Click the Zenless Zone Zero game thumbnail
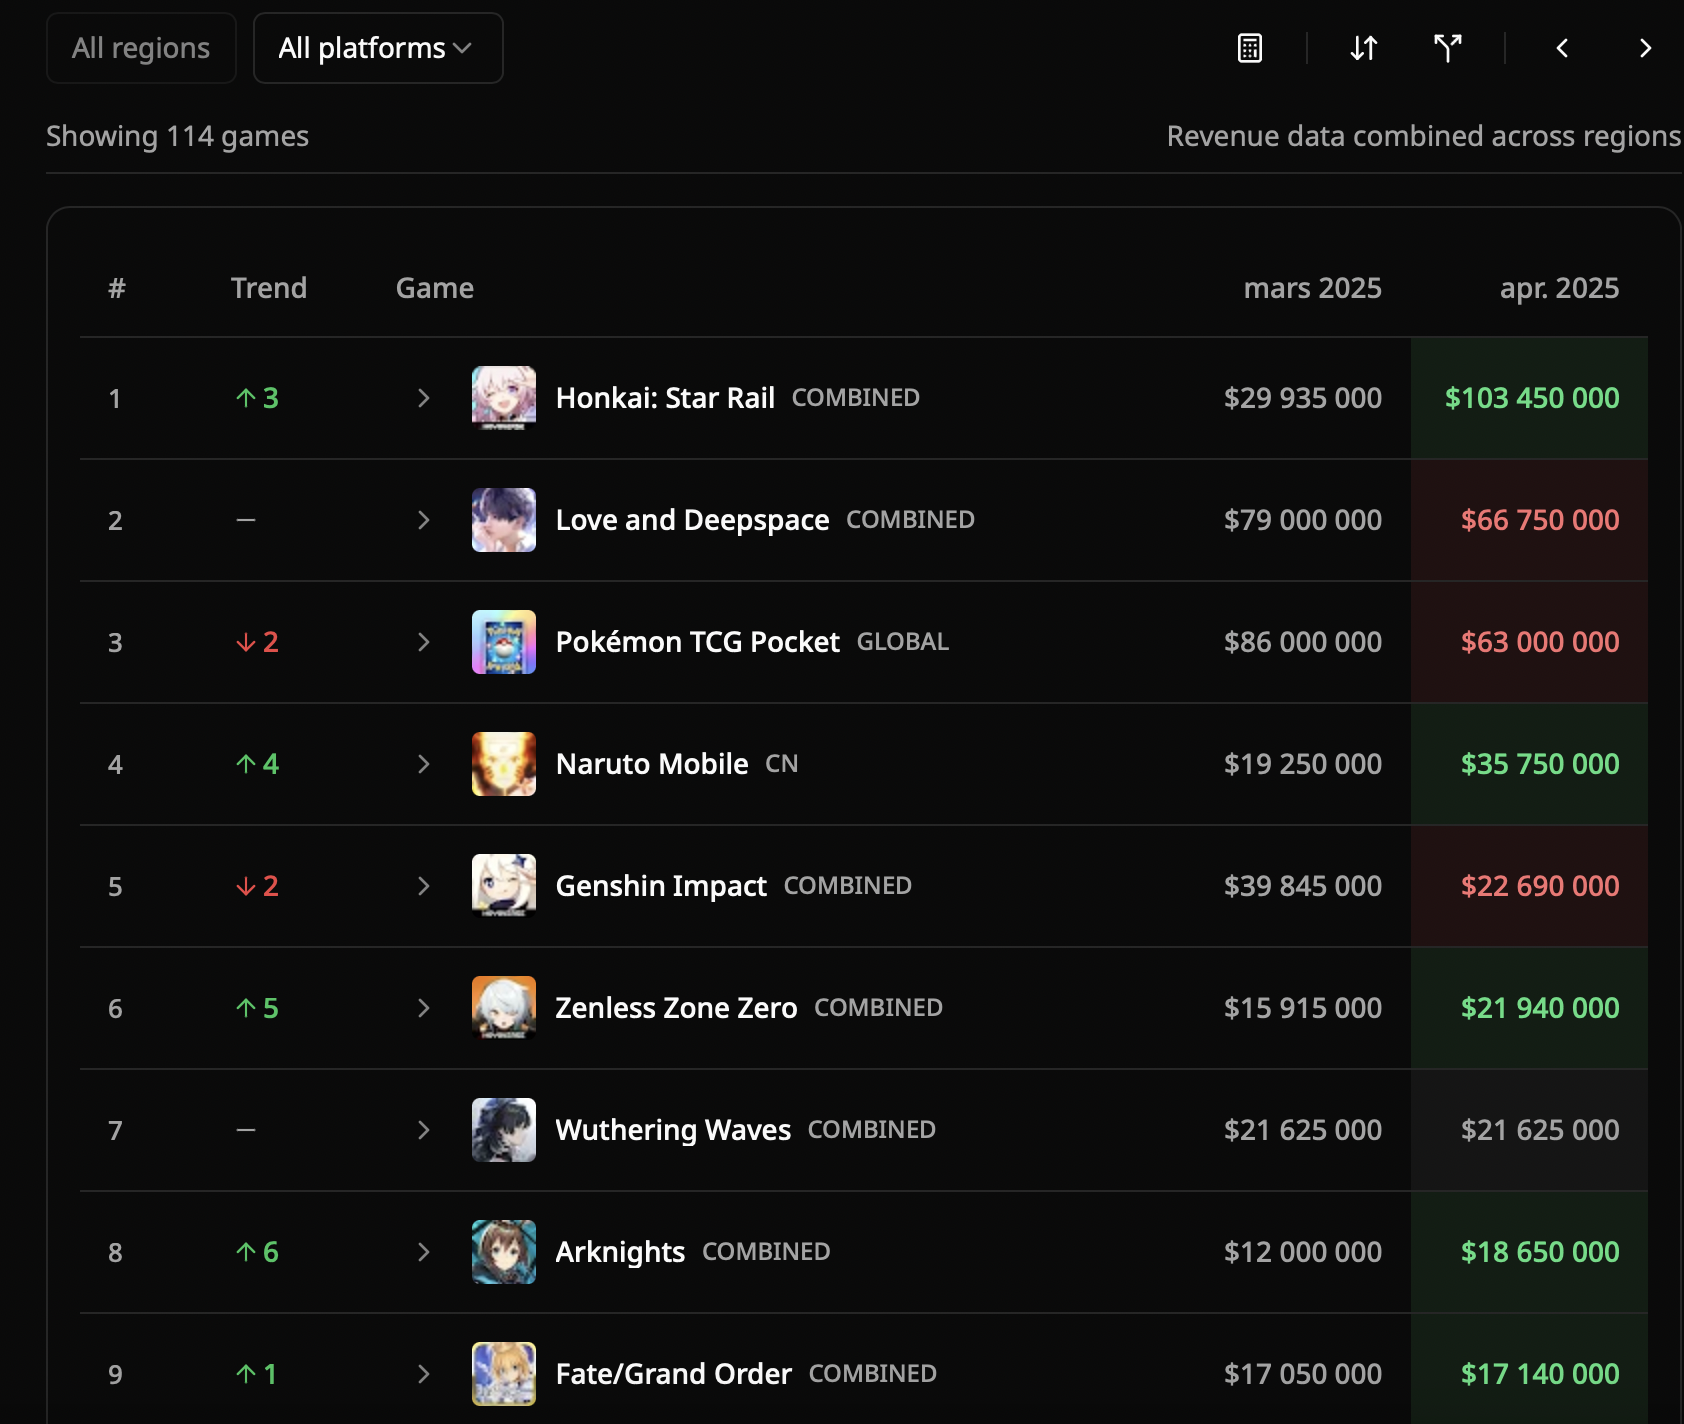This screenshot has width=1684, height=1424. pyautogui.click(x=504, y=1008)
